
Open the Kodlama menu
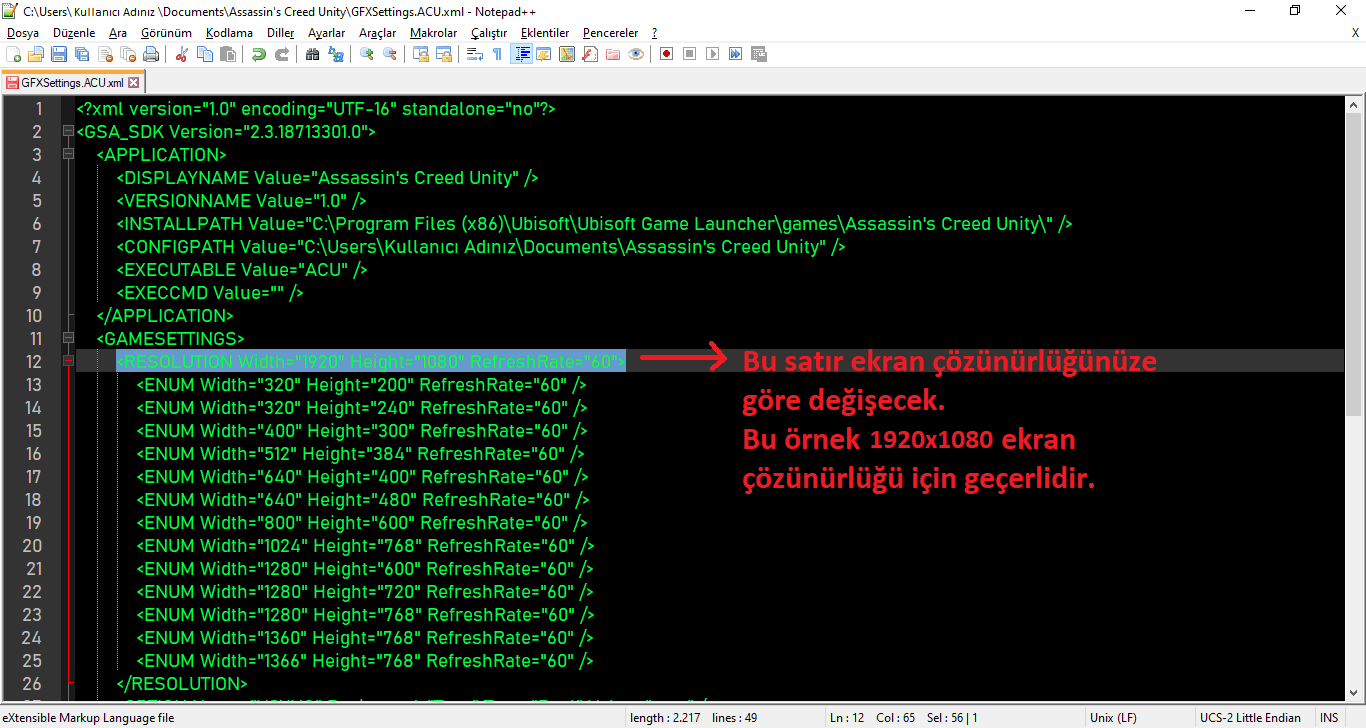(x=230, y=33)
